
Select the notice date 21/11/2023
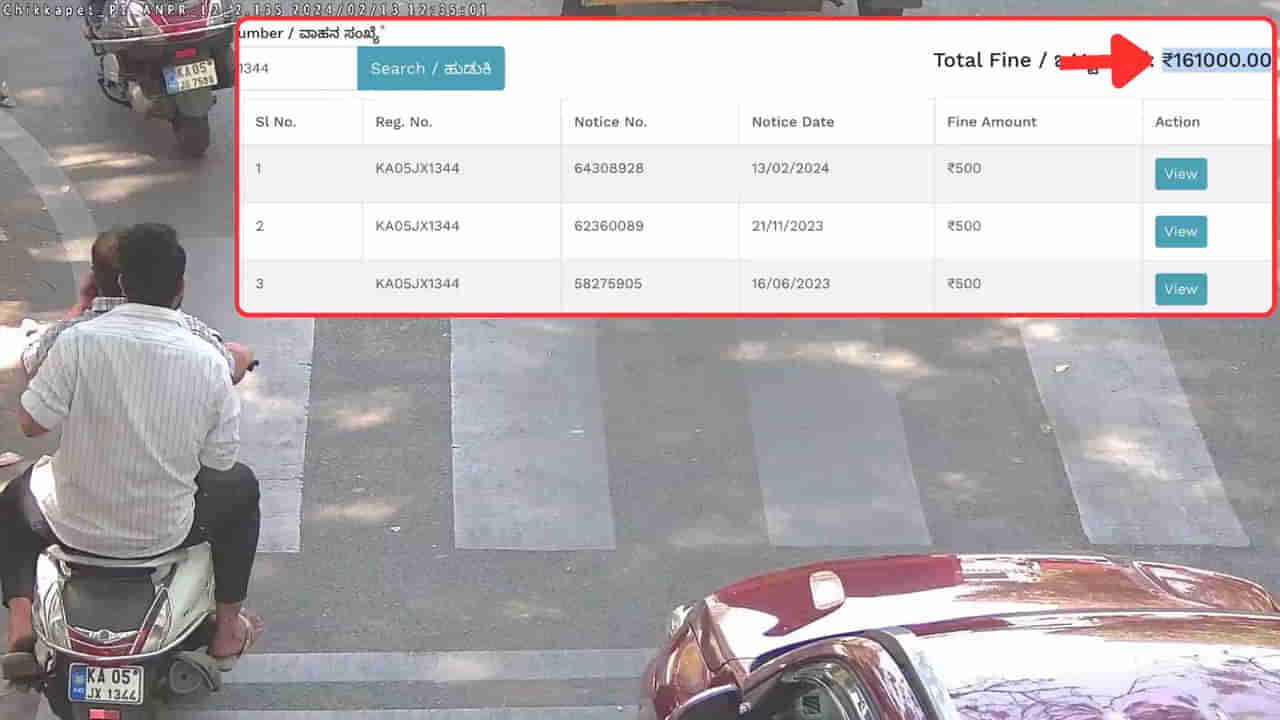point(787,226)
